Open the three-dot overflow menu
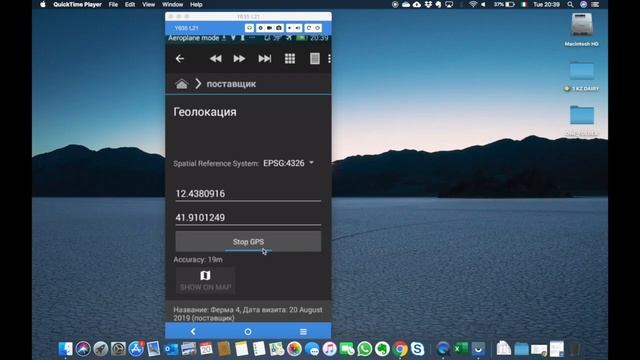 pyautogui.click(x=329, y=59)
